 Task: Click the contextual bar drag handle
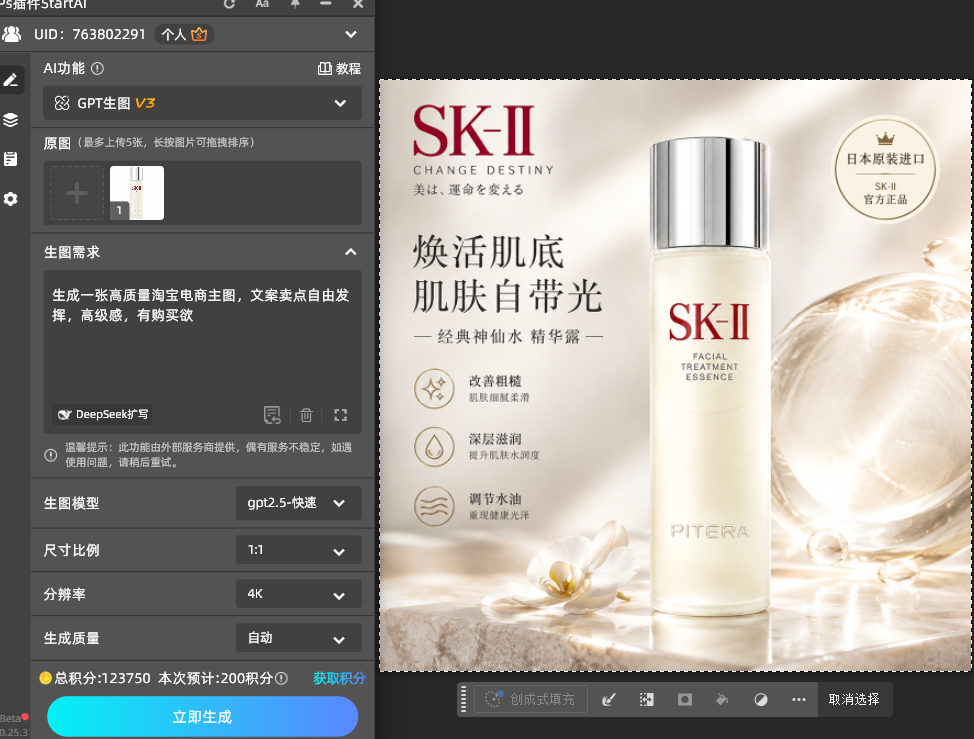pyautogui.click(x=463, y=699)
